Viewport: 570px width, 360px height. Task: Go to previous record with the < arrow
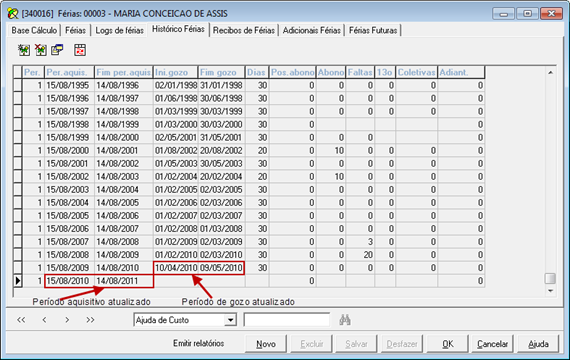[44, 320]
